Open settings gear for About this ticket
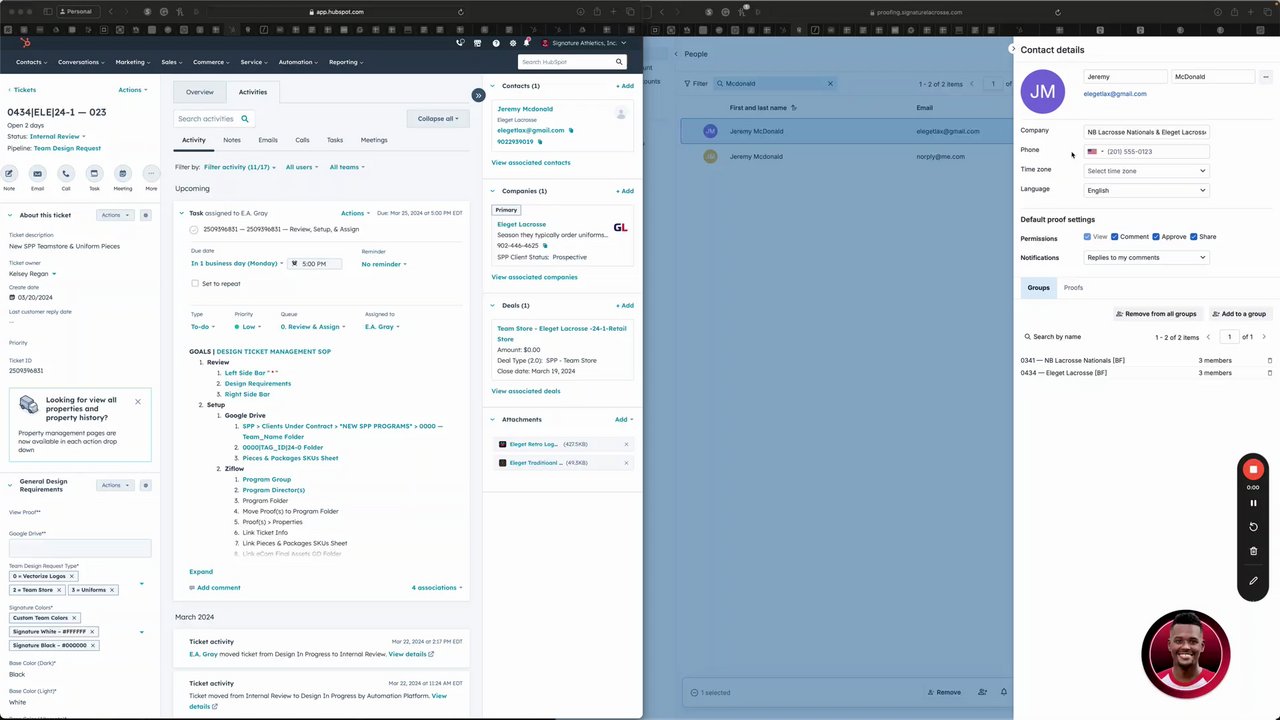1280x720 pixels. tap(145, 215)
